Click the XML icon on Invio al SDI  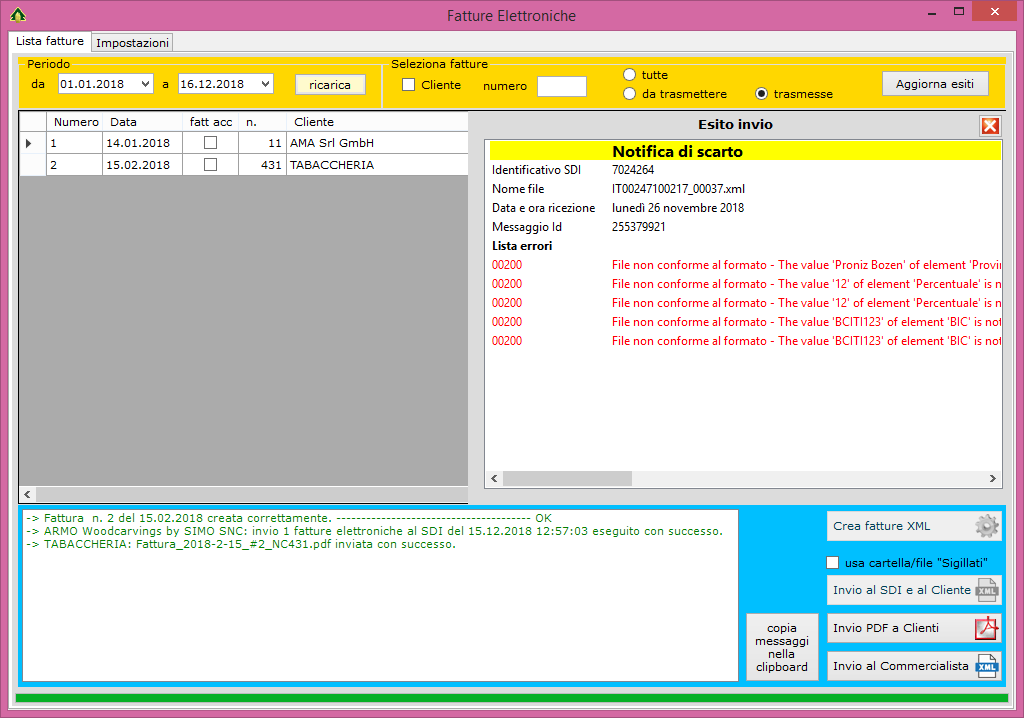point(986,590)
